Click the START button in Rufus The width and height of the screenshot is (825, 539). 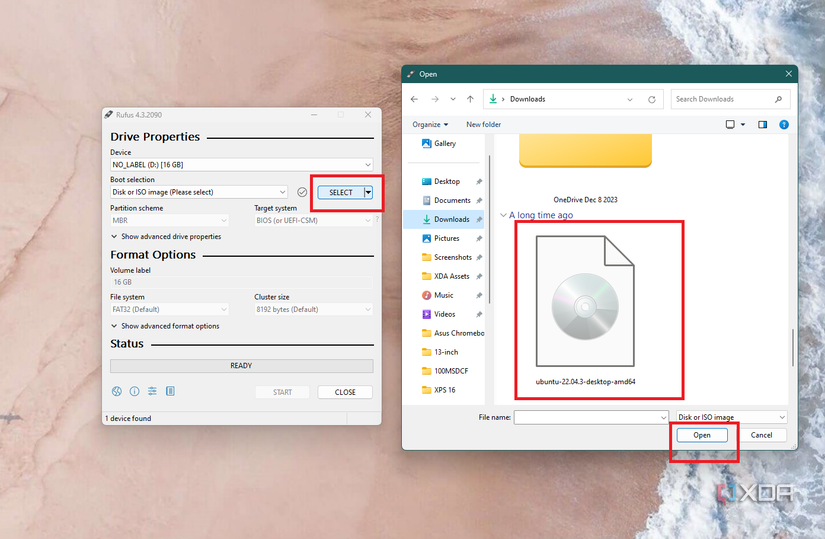pyautogui.click(x=283, y=392)
